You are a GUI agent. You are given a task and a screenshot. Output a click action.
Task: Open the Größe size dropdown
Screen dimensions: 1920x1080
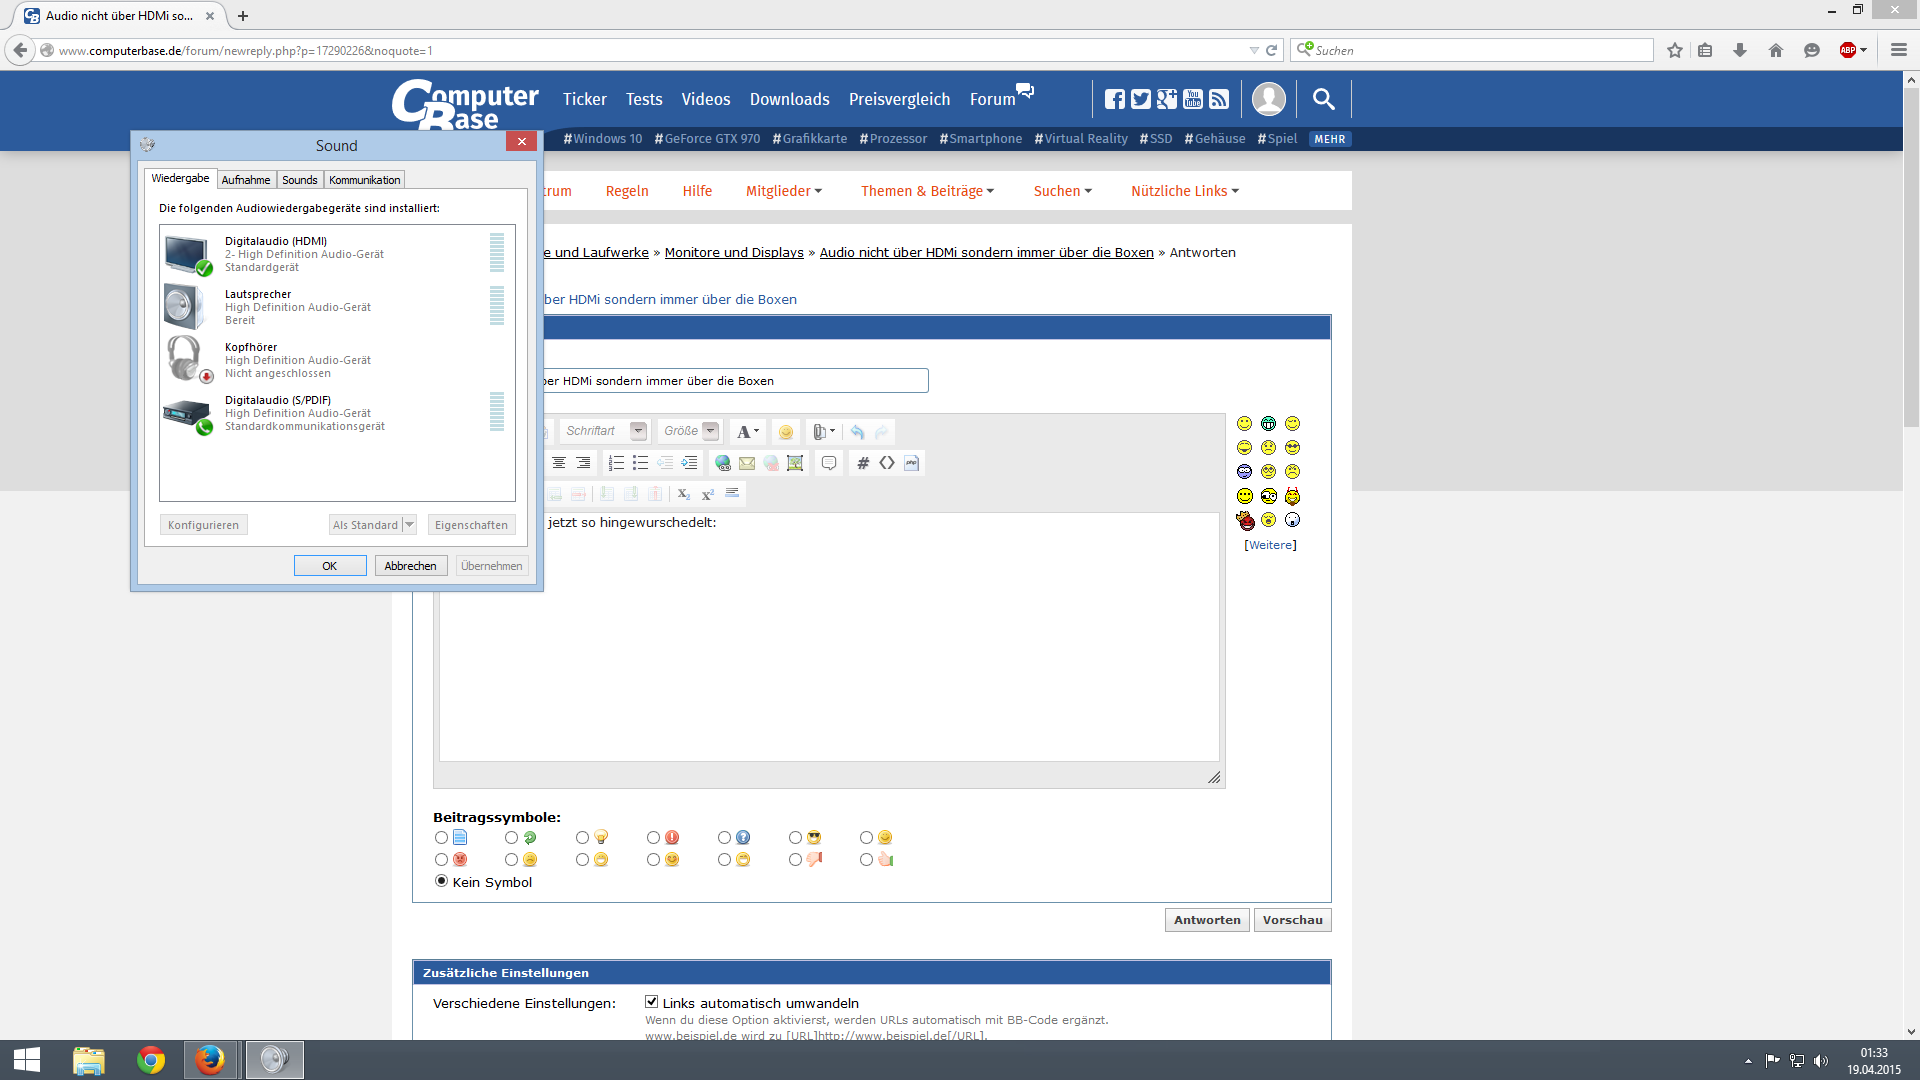pos(710,431)
